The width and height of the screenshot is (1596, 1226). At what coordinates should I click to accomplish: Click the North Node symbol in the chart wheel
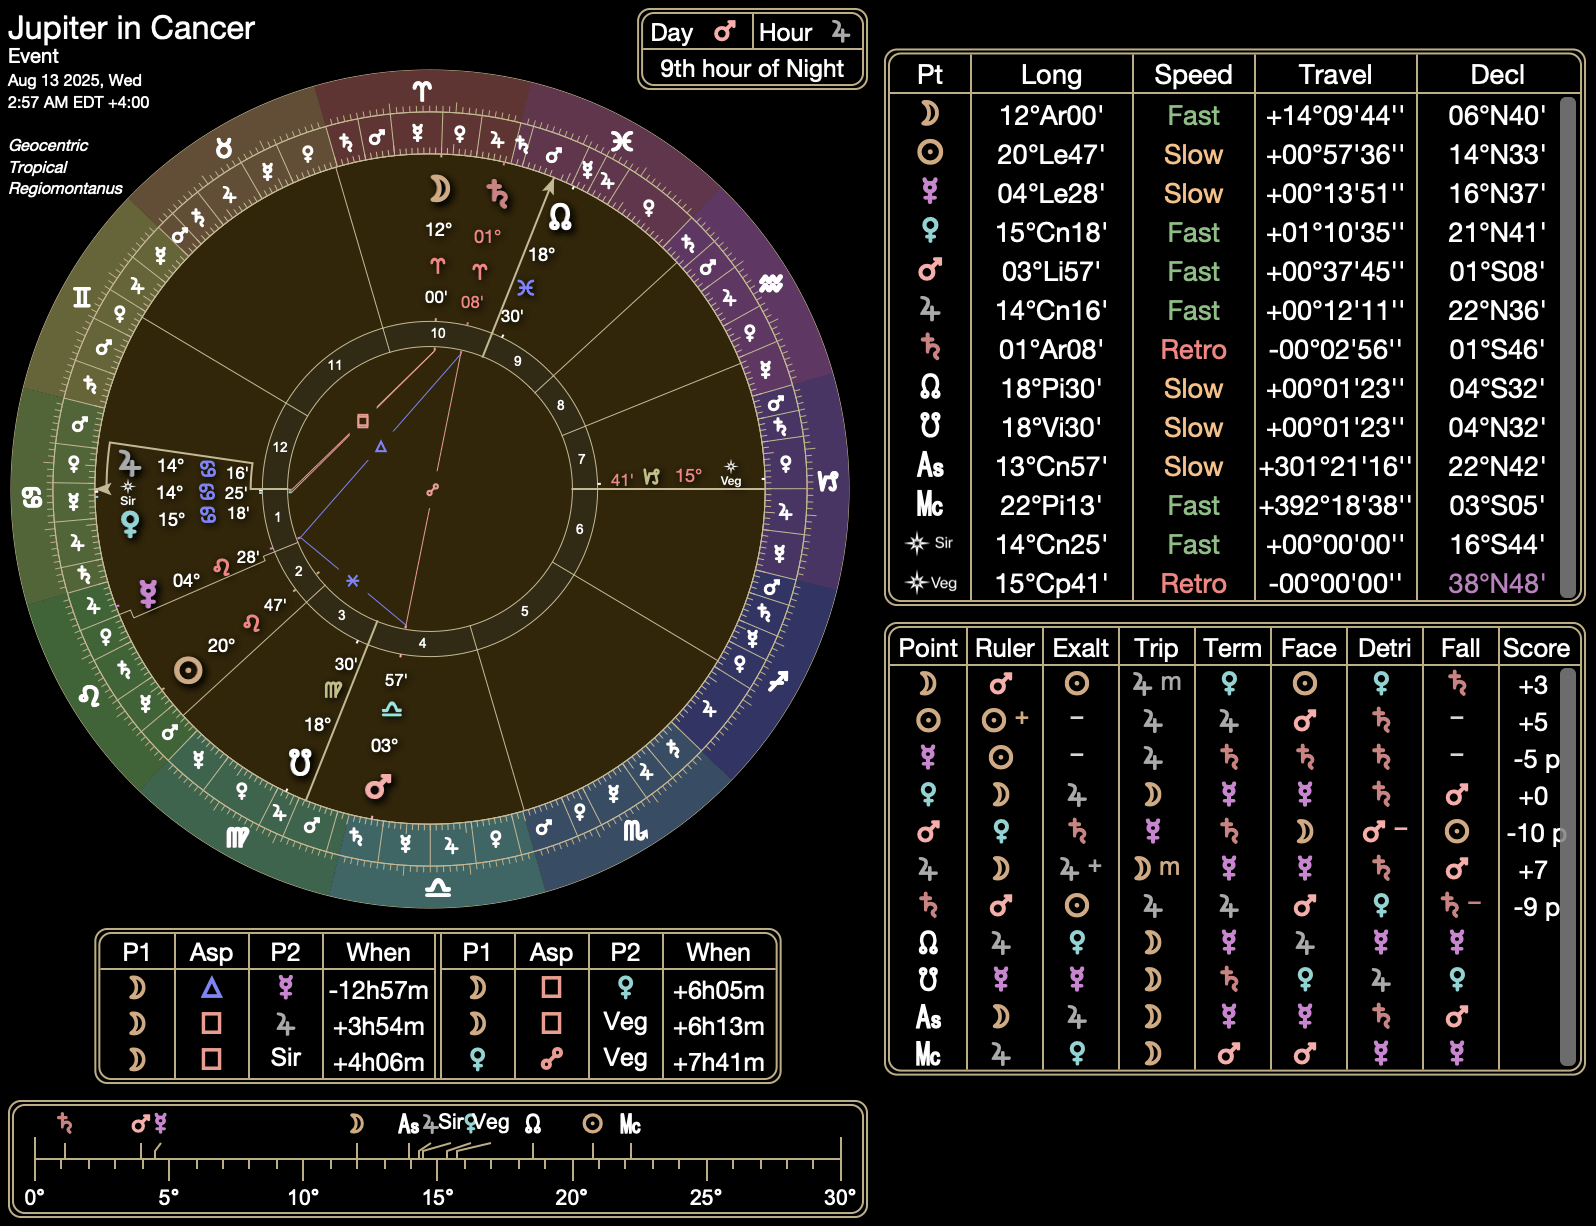[x=560, y=216]
